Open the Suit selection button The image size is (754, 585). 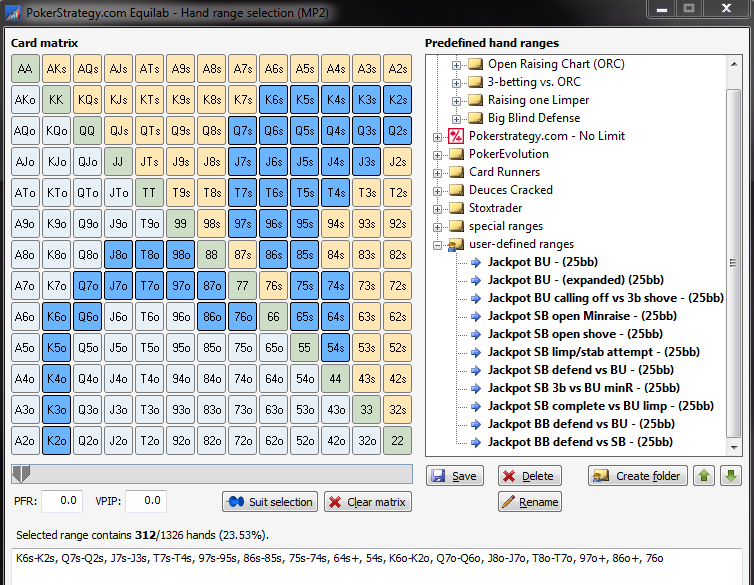(270, 502)
